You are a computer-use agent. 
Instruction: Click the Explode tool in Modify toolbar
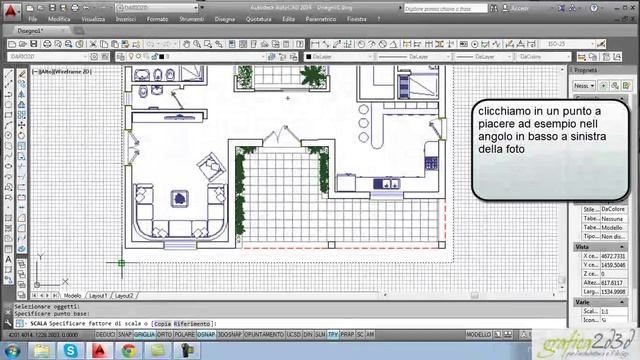(22, 249)
